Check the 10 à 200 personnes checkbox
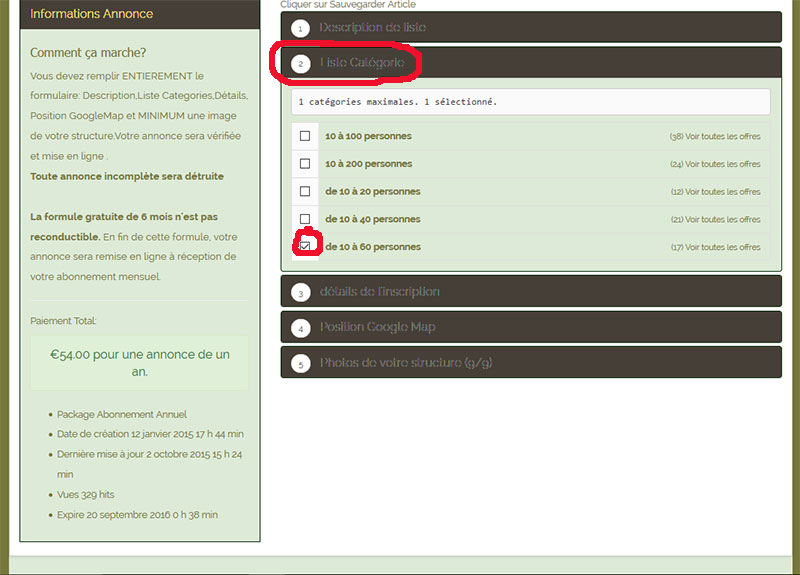The image size is (800, 575). tap(305, 164)
